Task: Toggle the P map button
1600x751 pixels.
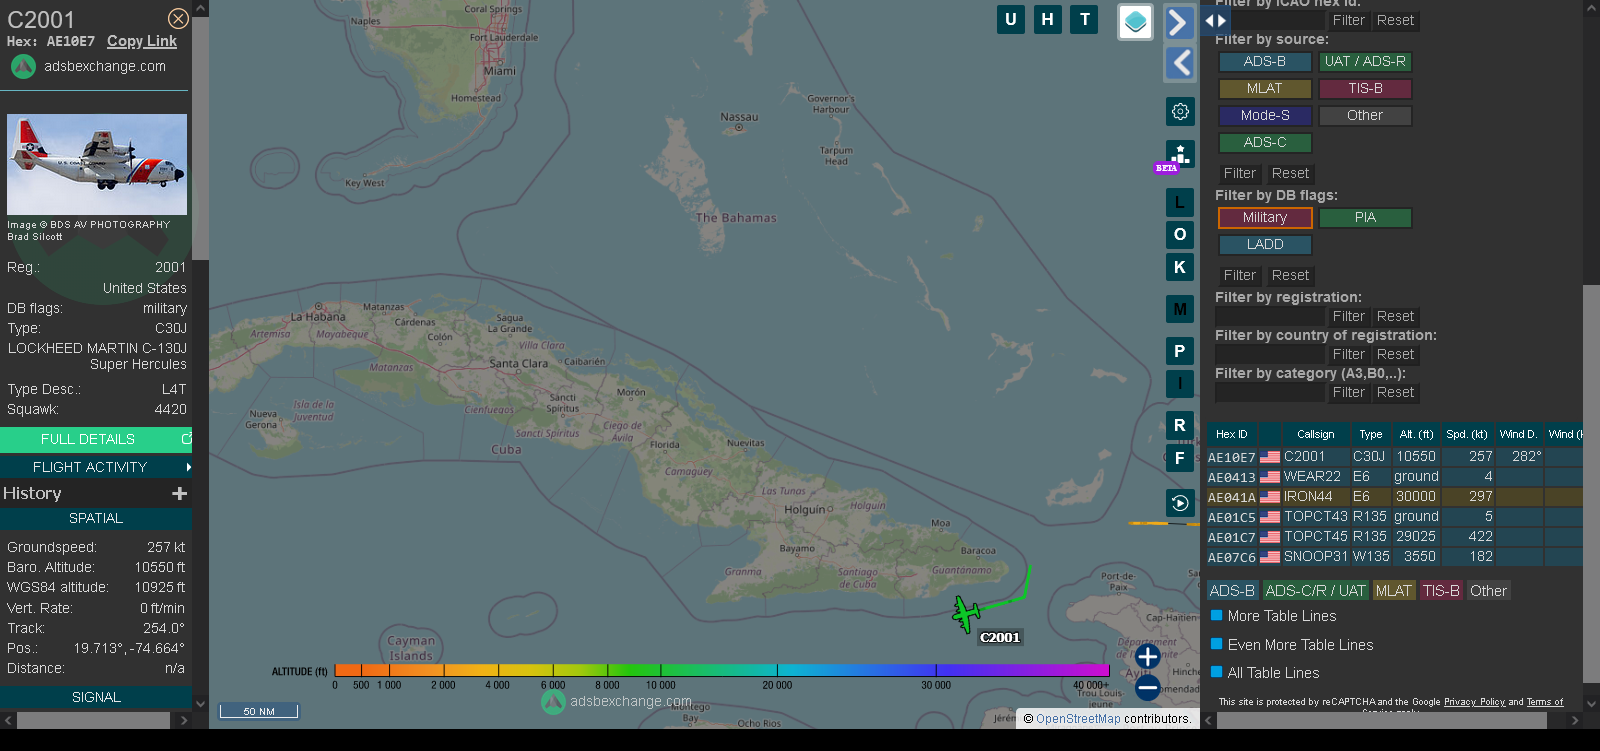Action: coord(1180,351)
